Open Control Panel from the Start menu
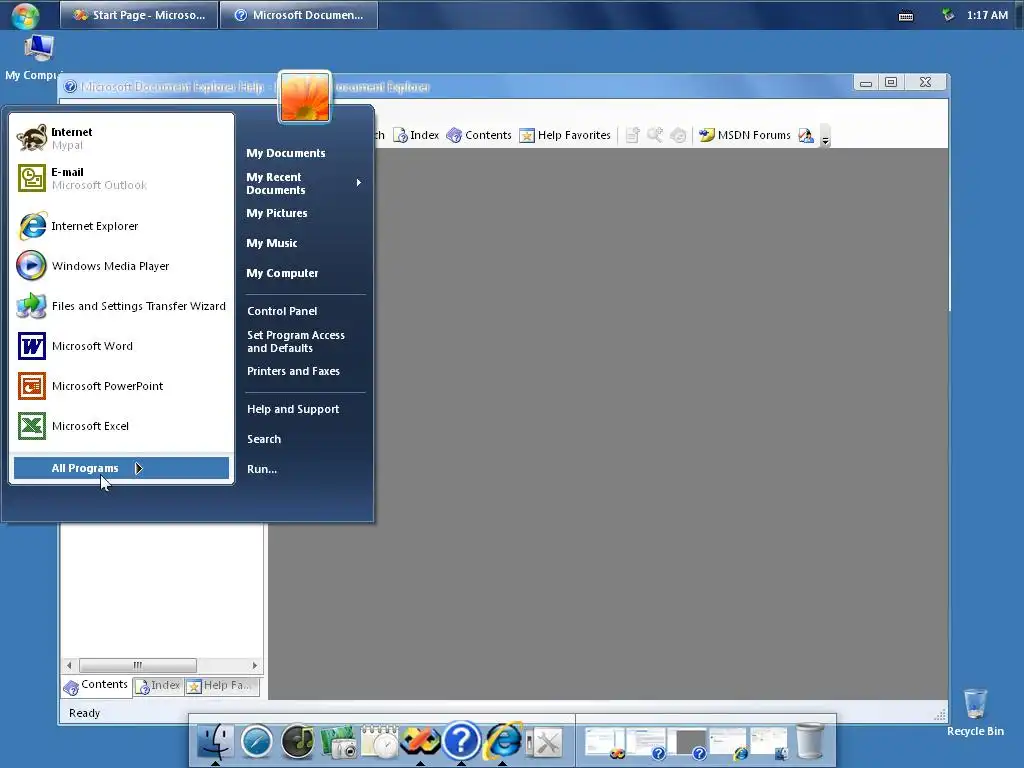This screenshot has width=1024, height=768. coord(282,311)
